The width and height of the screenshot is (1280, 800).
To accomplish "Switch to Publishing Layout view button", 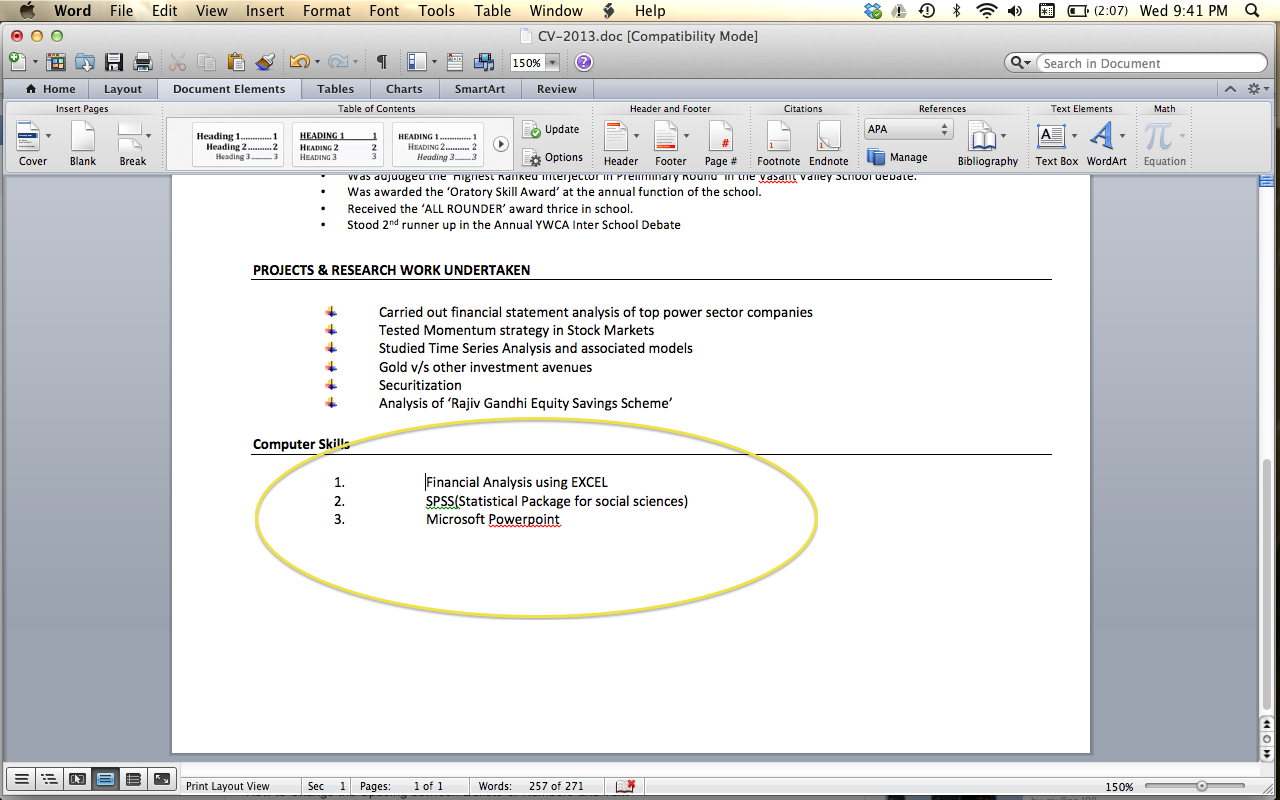I will tap(77, 779).
